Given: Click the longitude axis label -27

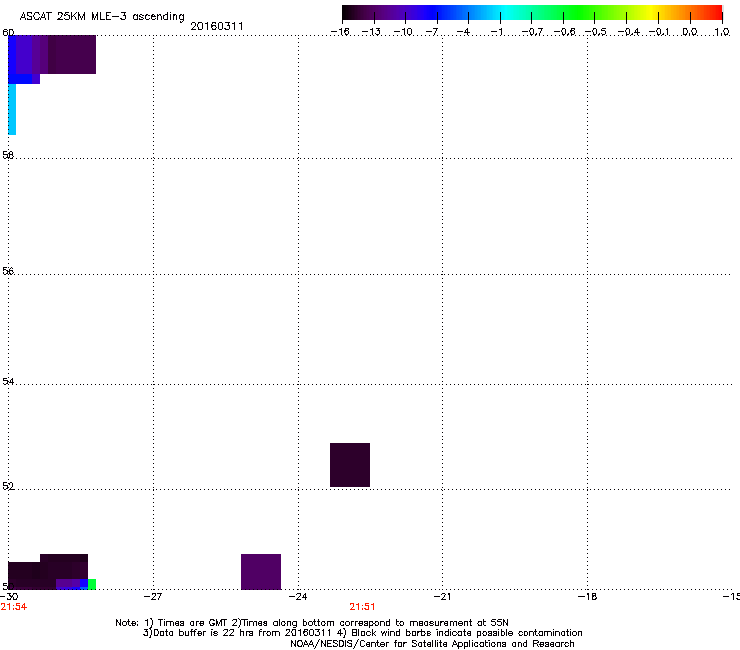Looking at the screenshot, I should (x=152, y=597).
